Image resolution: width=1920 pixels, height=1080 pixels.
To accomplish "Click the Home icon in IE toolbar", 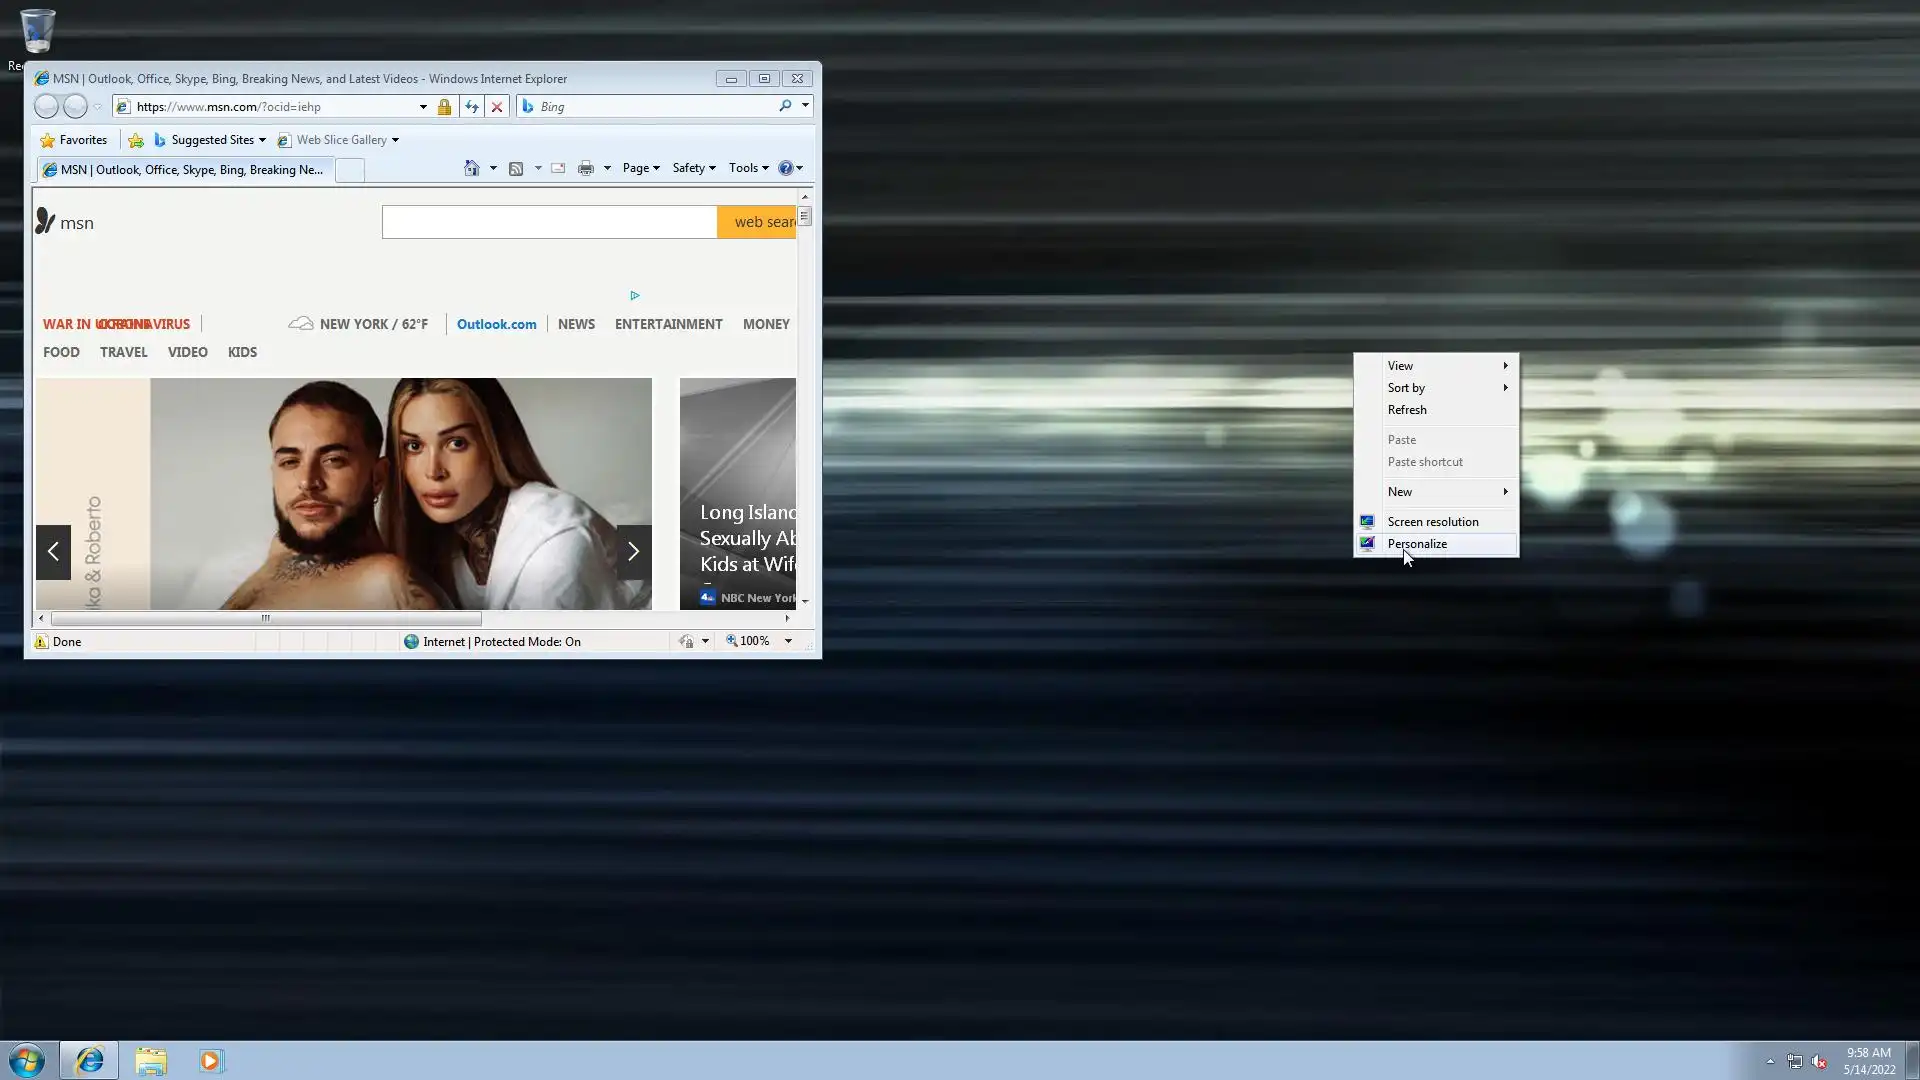I will tap(472, 168).
